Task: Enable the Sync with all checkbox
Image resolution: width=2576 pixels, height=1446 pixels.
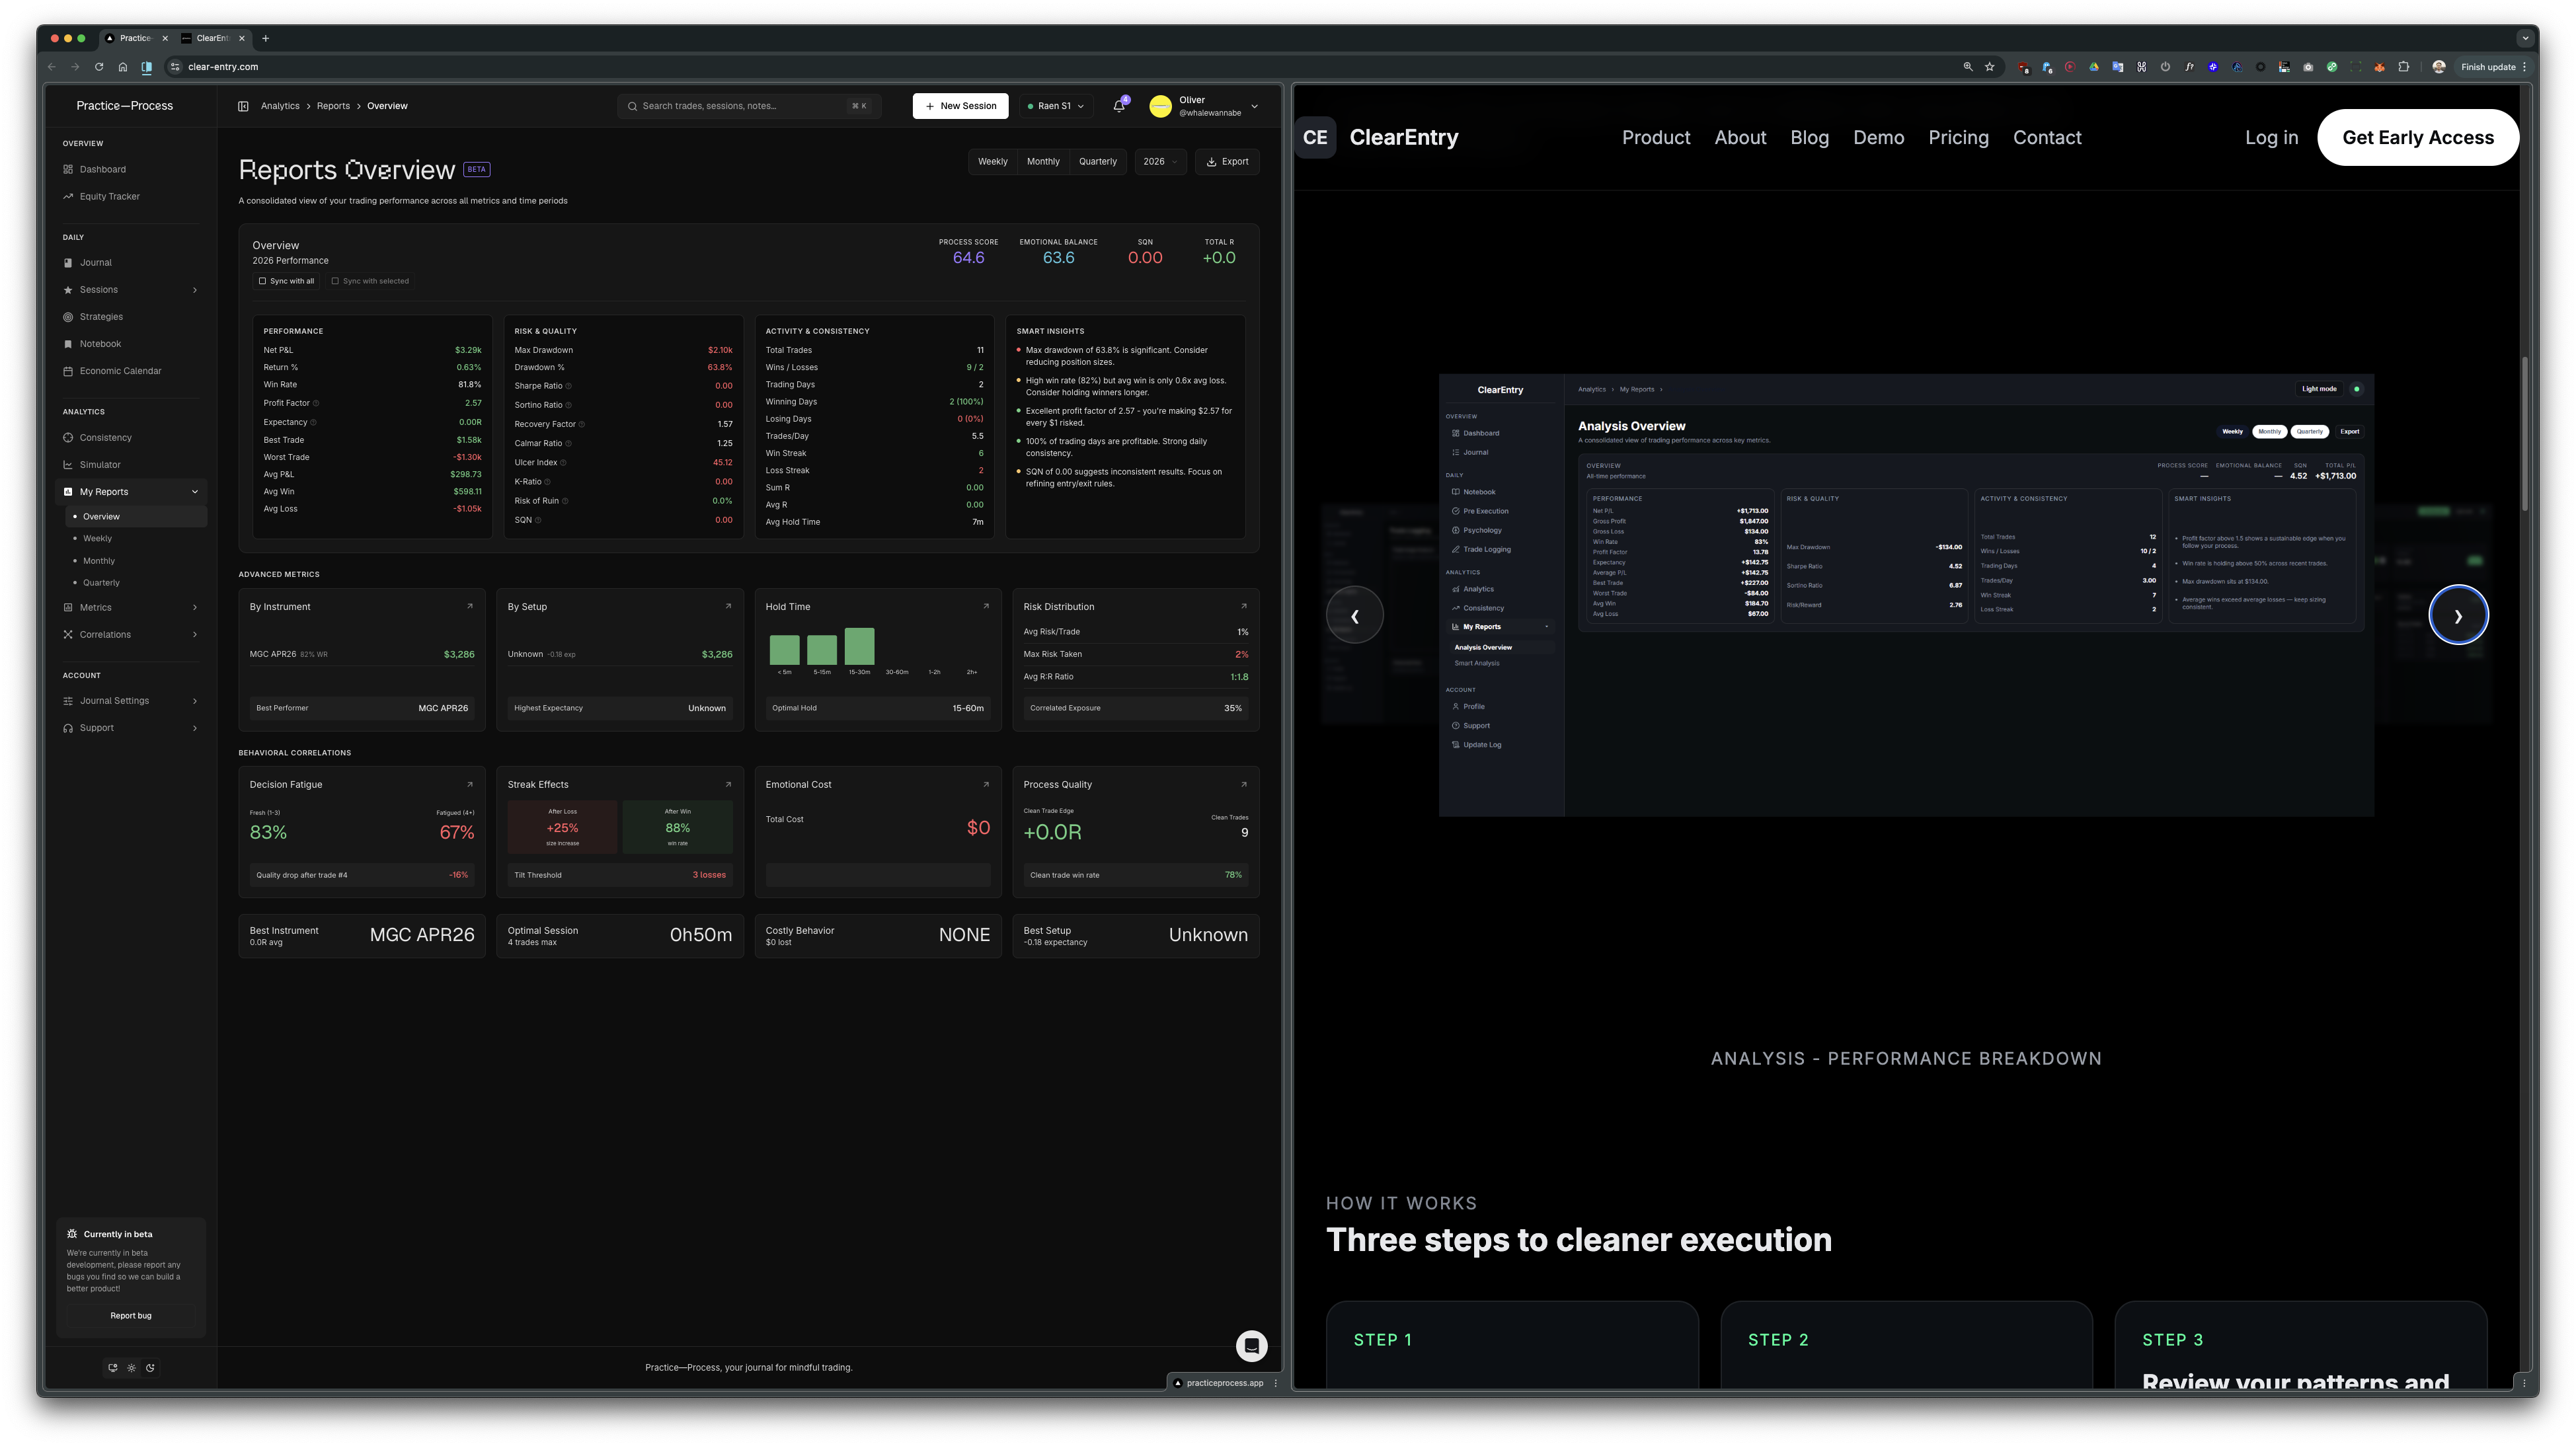Action: coord(263,281)
